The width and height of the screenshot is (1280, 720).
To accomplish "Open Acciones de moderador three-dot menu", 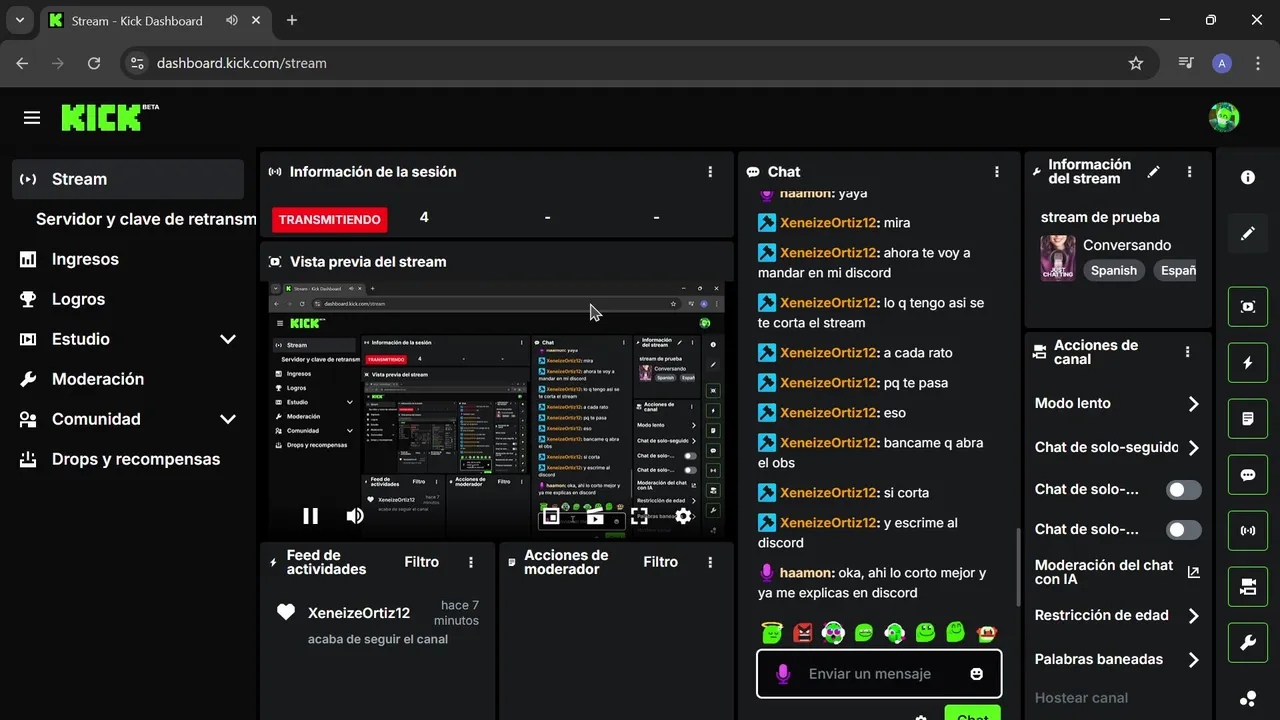I will click(711, 563).
